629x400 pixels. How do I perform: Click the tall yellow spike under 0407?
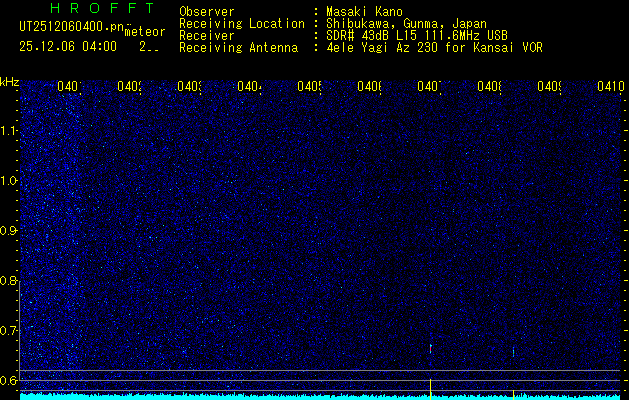click(430, 389)
